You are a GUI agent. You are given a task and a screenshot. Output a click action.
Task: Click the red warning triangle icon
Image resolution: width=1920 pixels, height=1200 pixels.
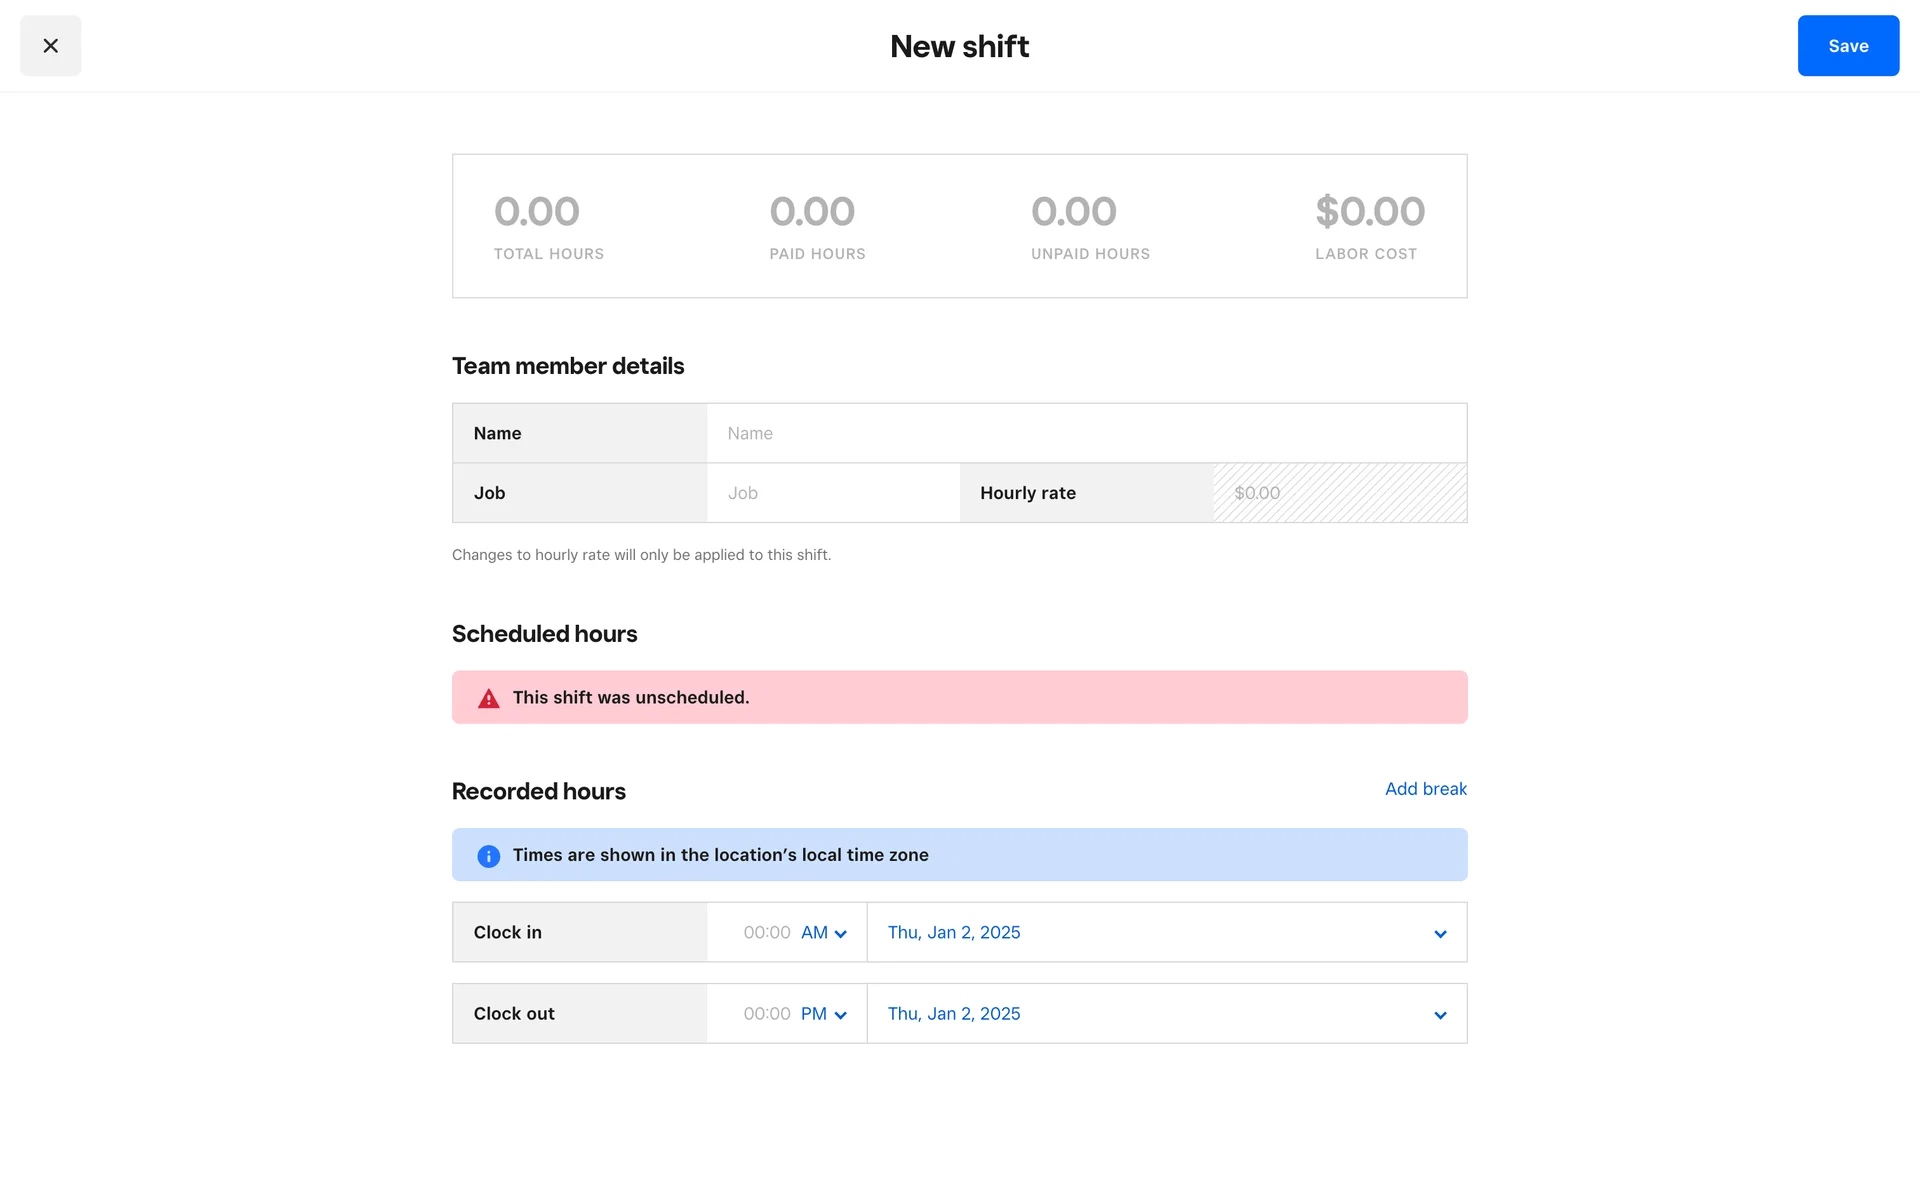(488, 698)
